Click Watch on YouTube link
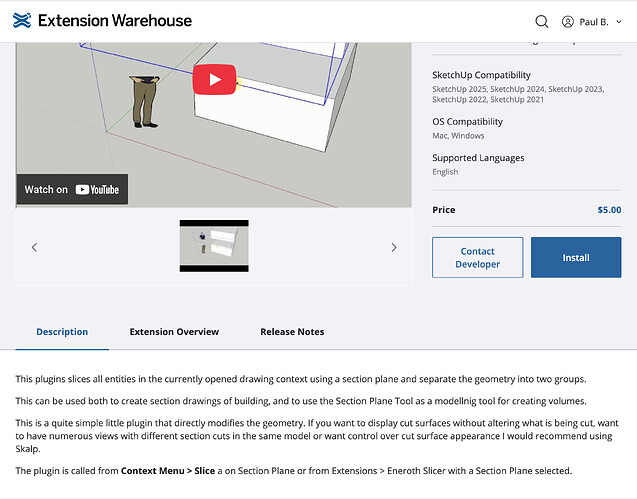The image size is (637, 499). (72, 189)
